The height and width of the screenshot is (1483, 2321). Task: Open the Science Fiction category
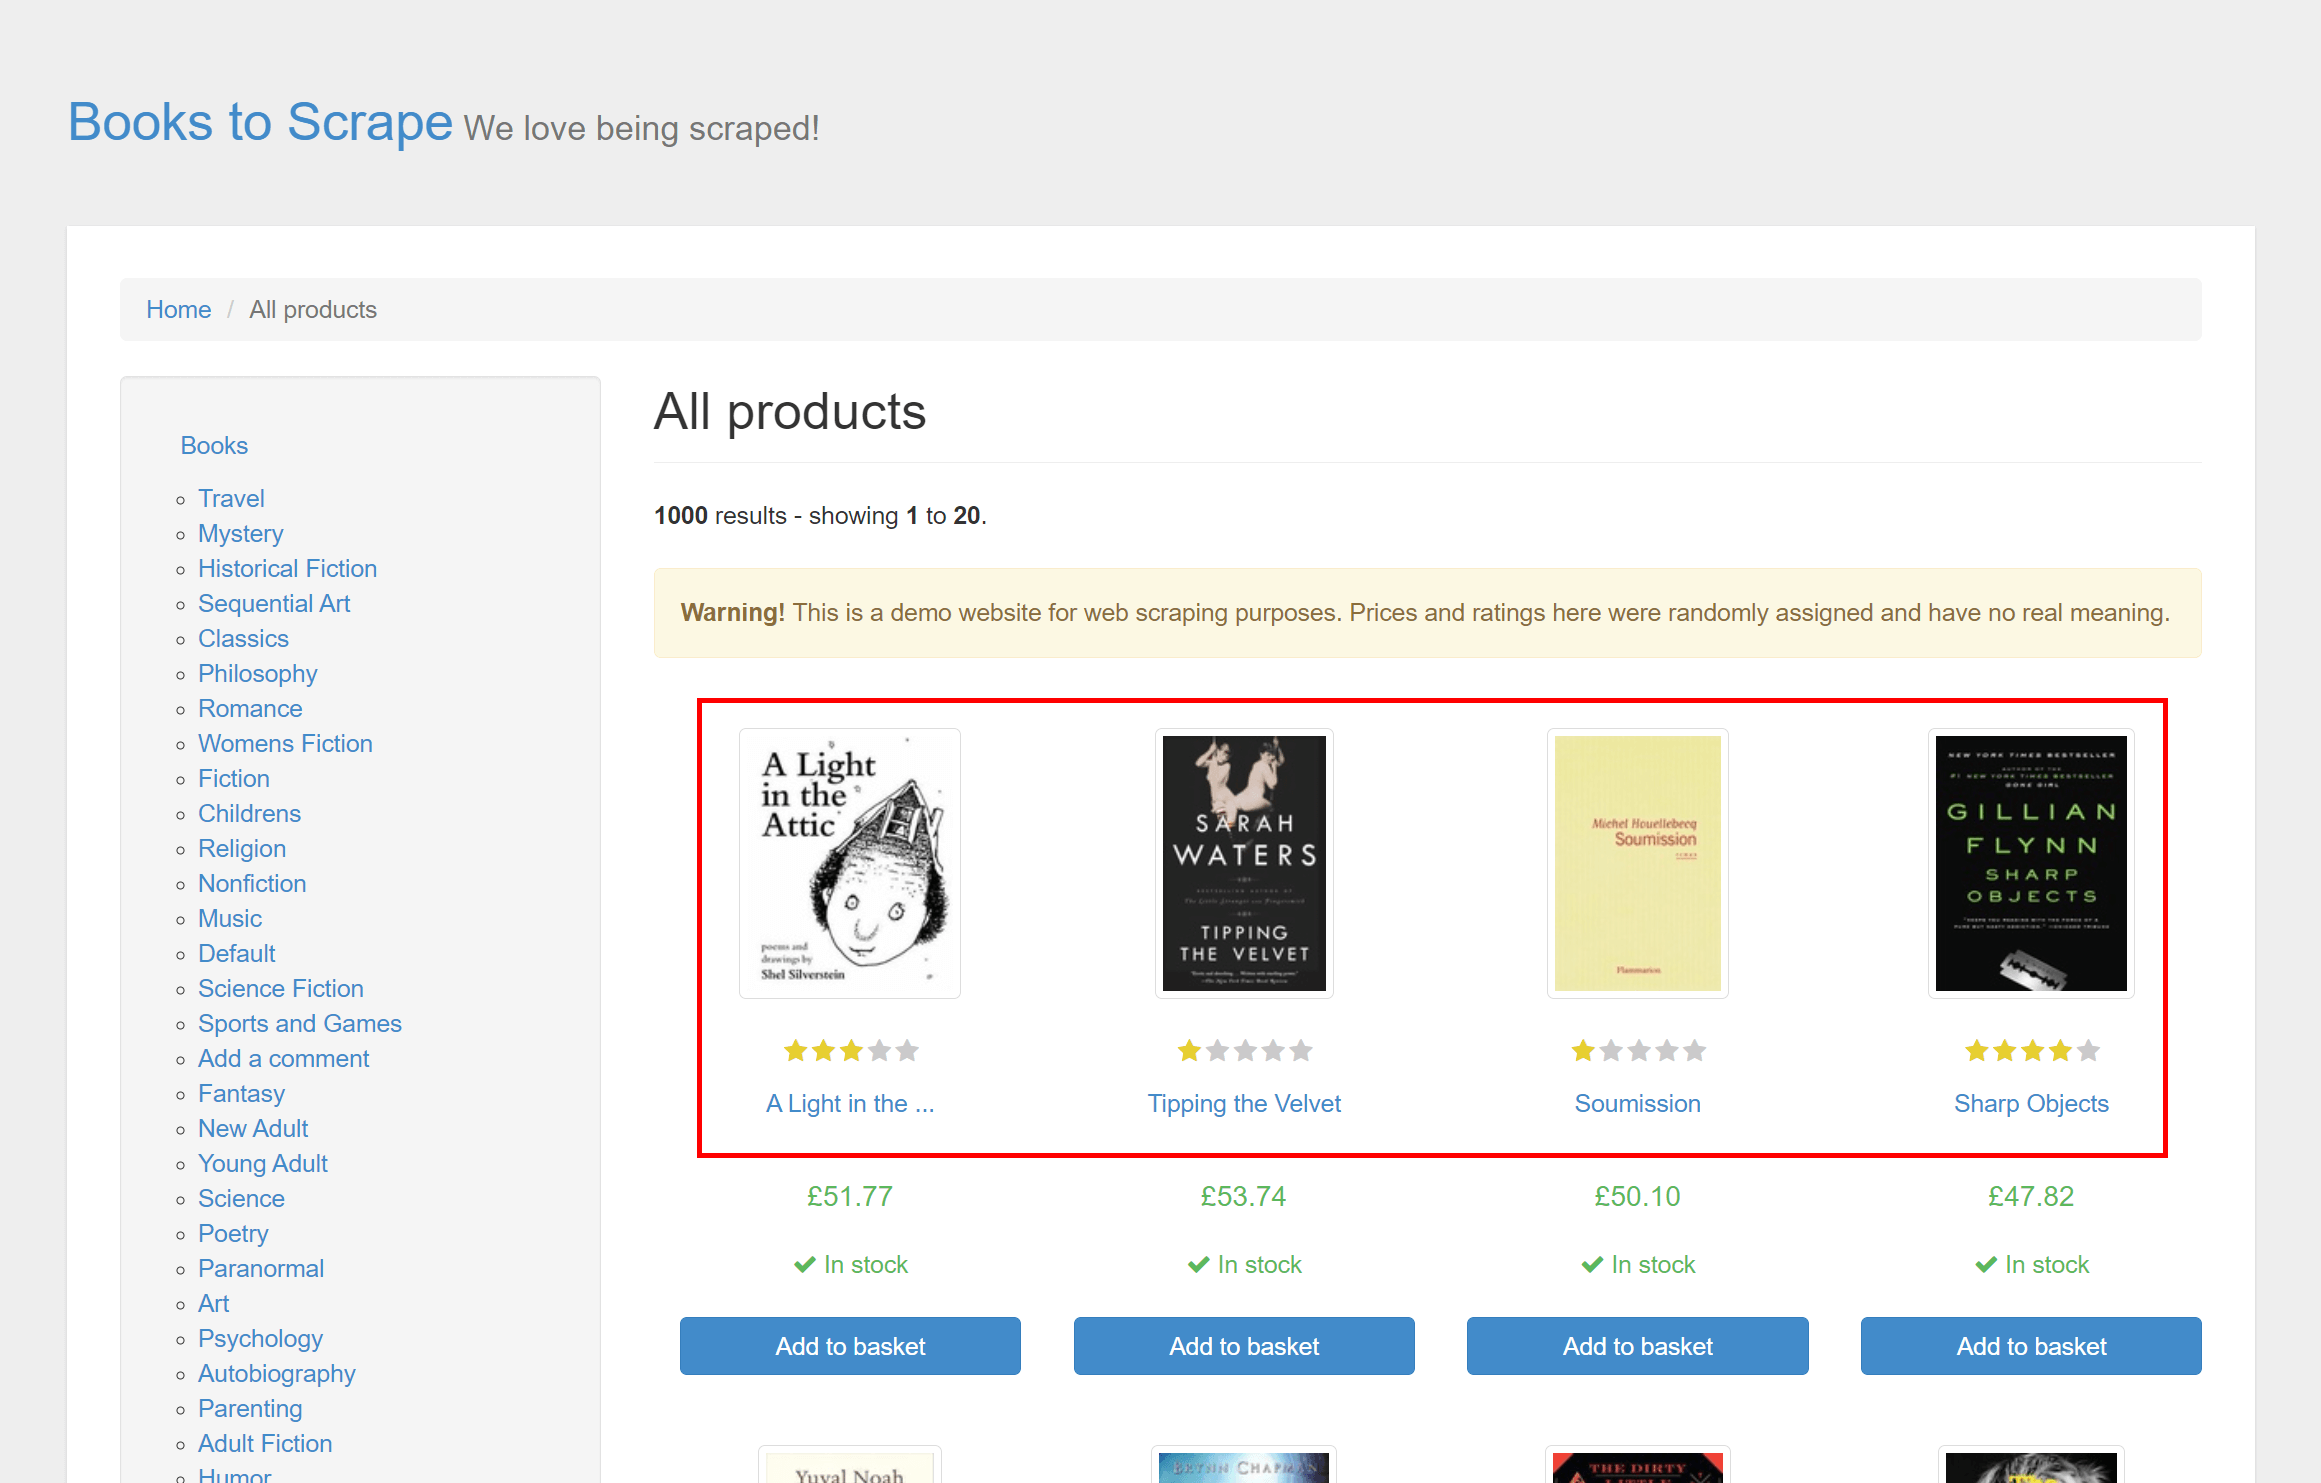pos(281,988)
